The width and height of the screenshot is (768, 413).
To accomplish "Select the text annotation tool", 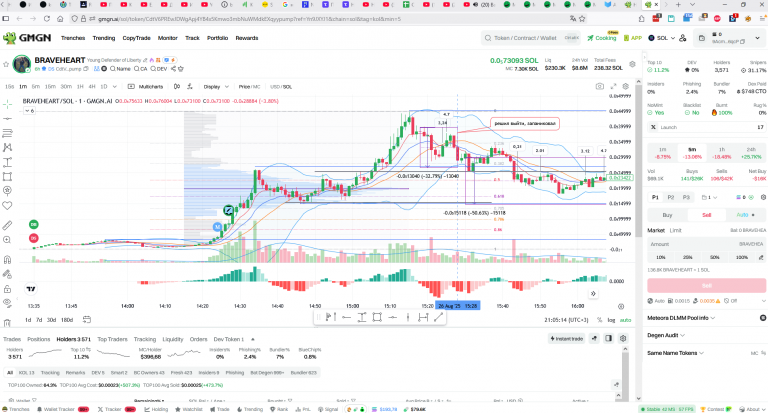I will (7, 162).
